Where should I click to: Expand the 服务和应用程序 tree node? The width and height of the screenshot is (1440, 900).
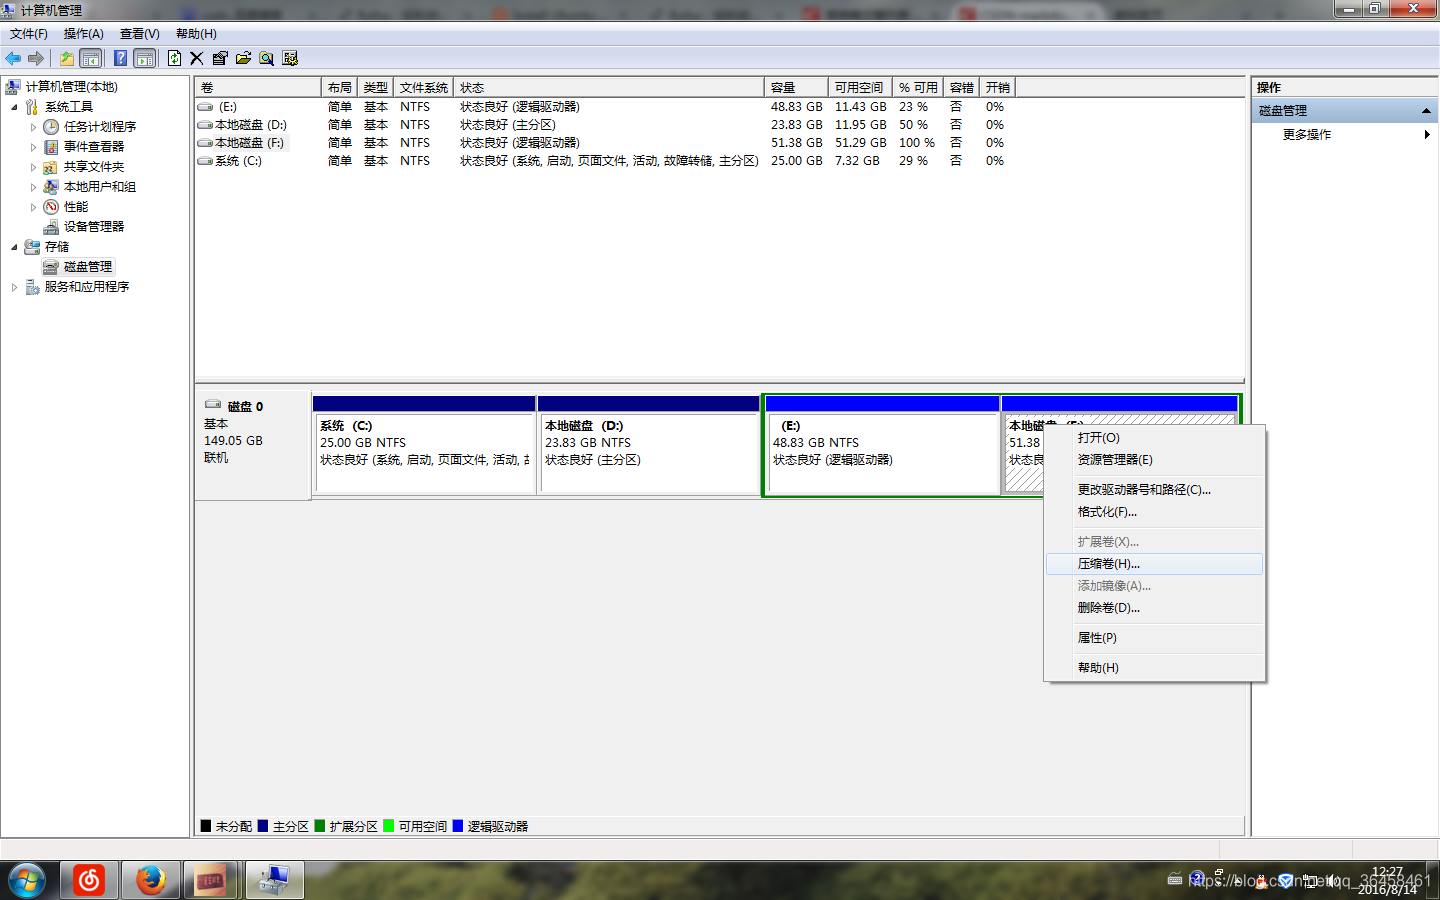coord(14,287)
